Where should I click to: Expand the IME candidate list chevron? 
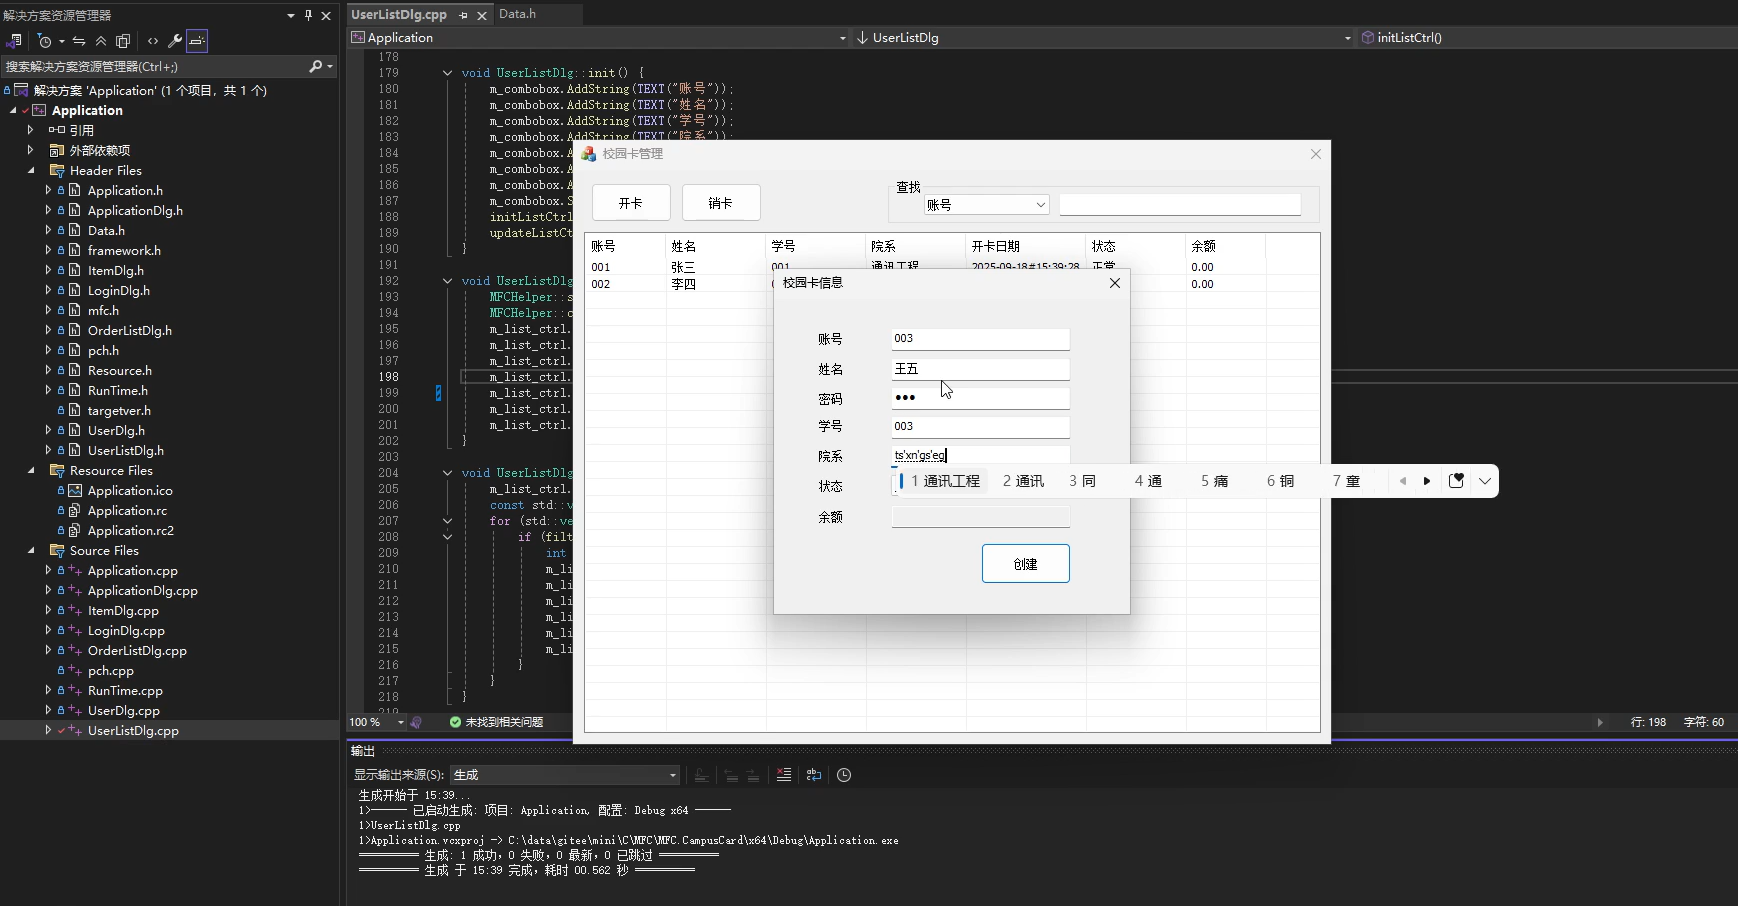point(1485,481)
